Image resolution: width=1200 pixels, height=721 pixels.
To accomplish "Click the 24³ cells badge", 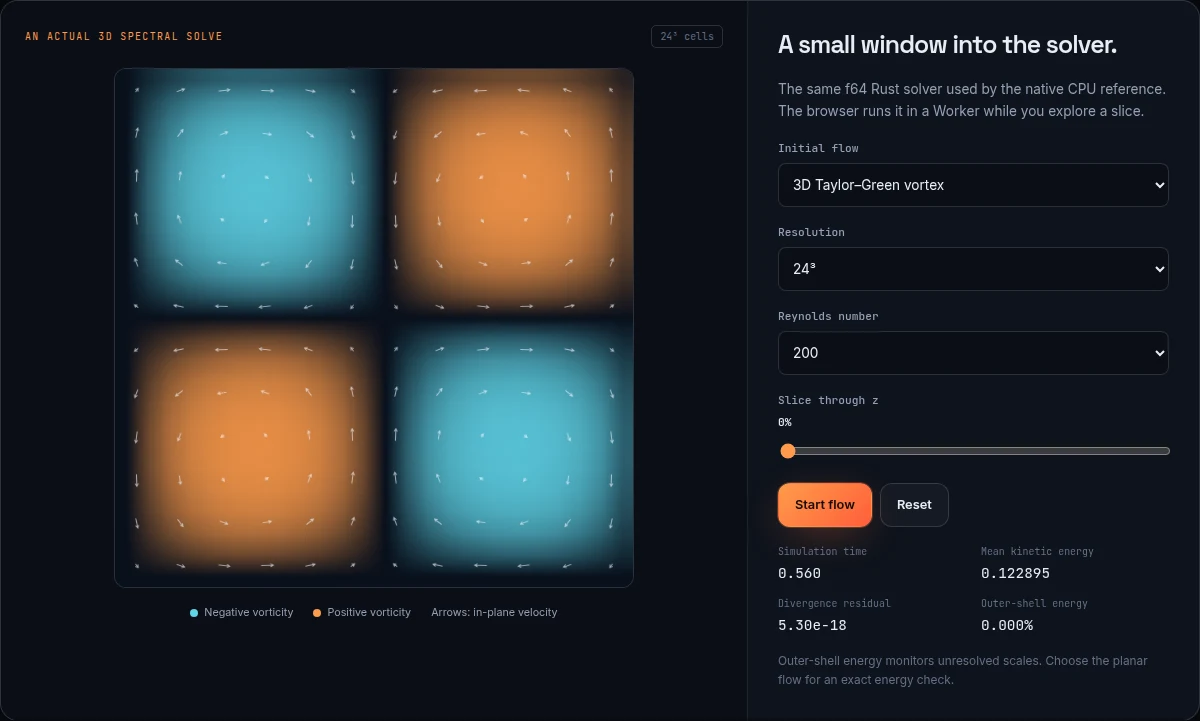I will click(x=687, y=36).
